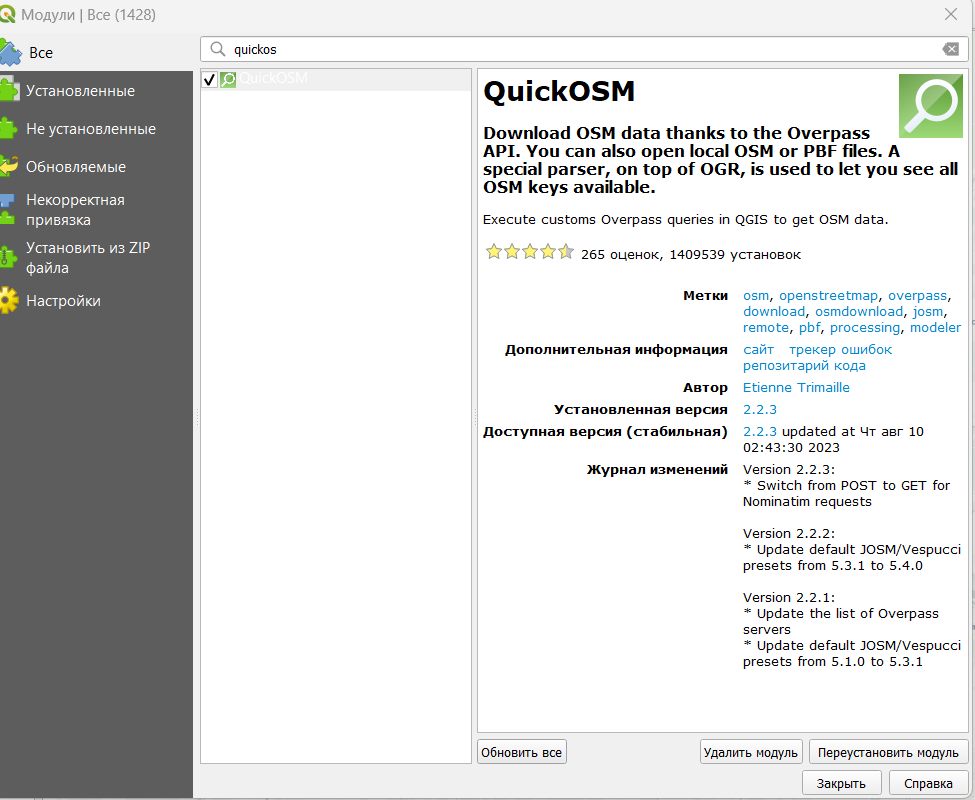Screen dimensions: 975x800
Task: Click the green puzzle icon beside Установленные
Action: point(9,90)
